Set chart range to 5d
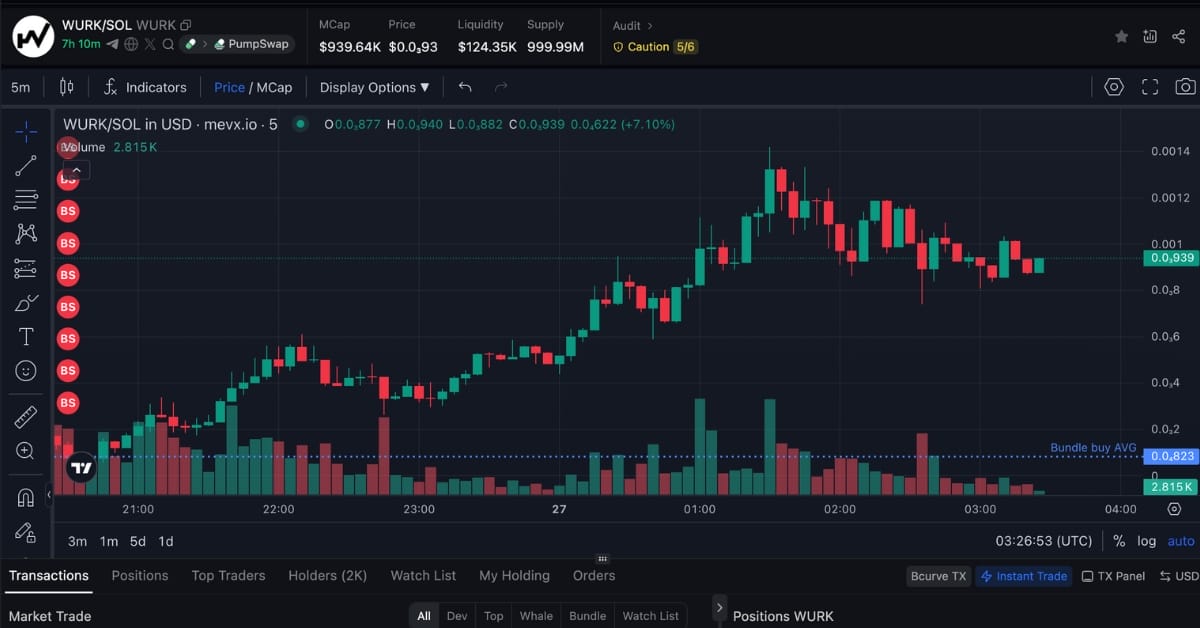 click(138, 541)
